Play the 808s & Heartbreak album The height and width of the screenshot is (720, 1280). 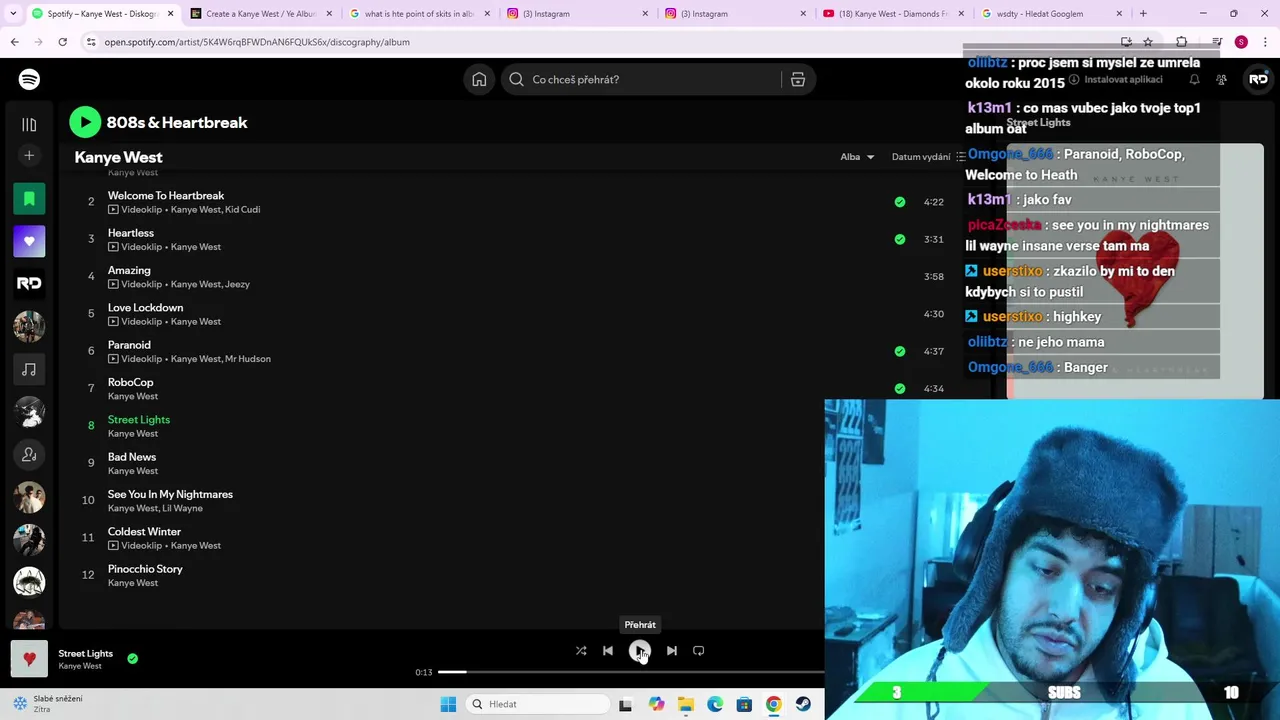pyautogui.click(x=85, y=122)
